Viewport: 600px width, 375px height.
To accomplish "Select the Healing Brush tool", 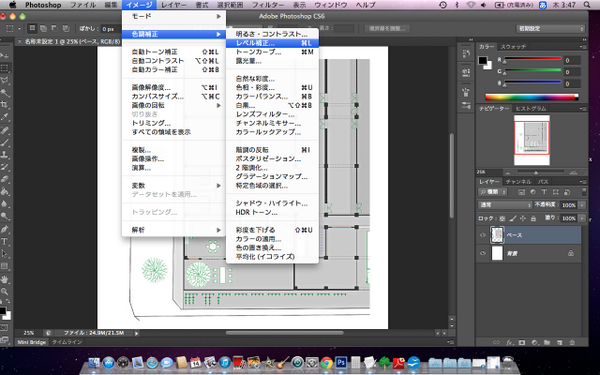I will click(5, 130).
